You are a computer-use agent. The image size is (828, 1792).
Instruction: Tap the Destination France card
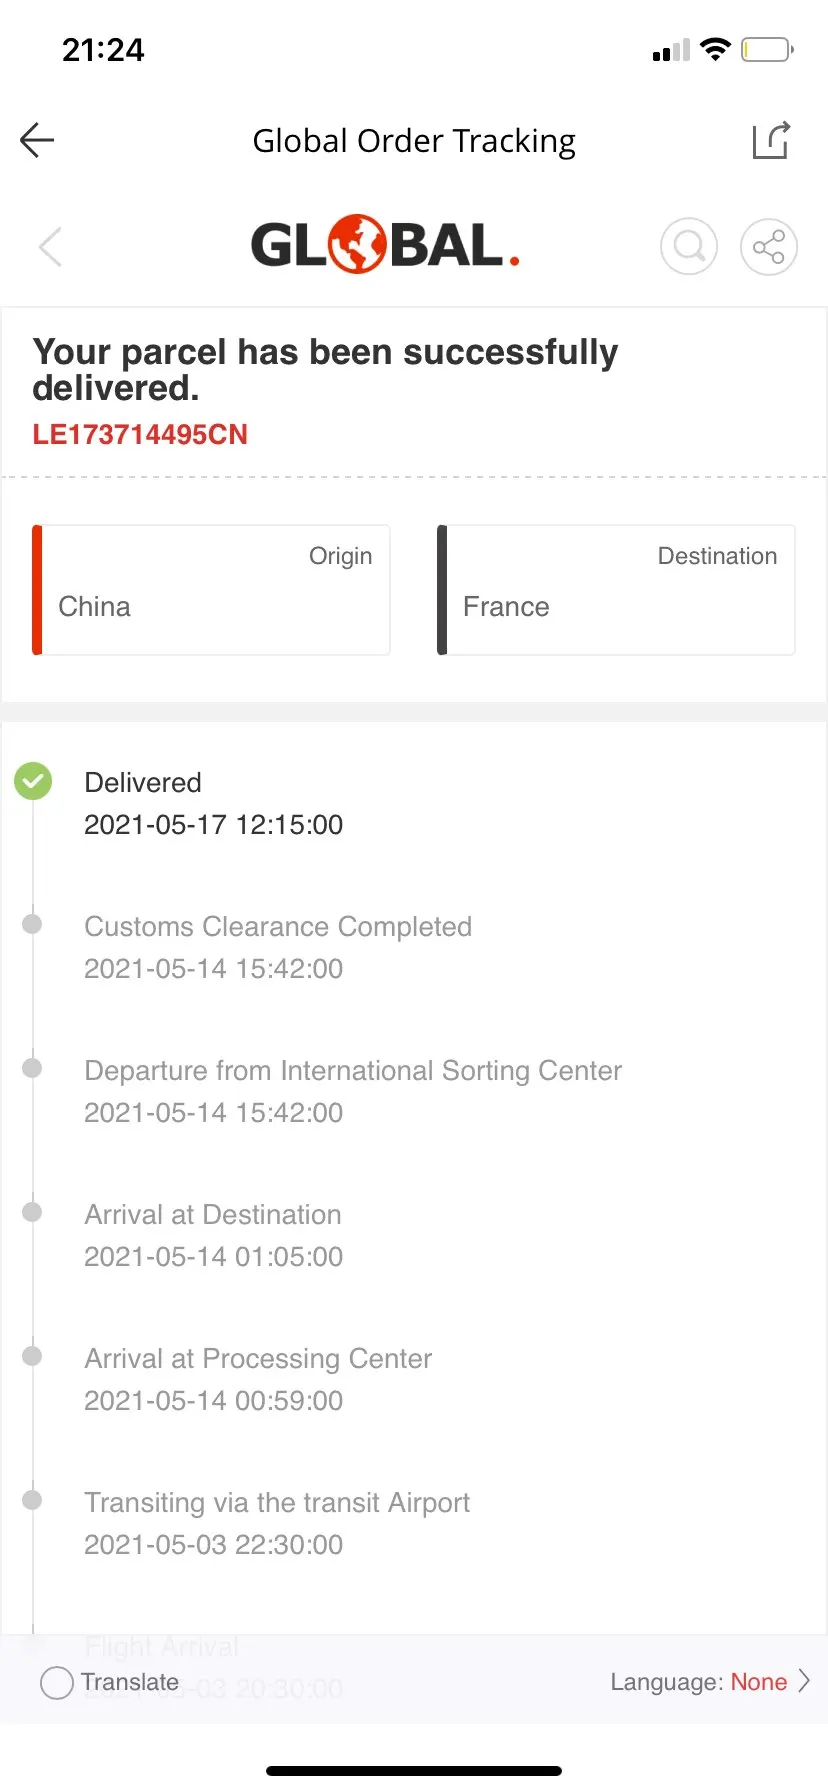coord(616,590)
